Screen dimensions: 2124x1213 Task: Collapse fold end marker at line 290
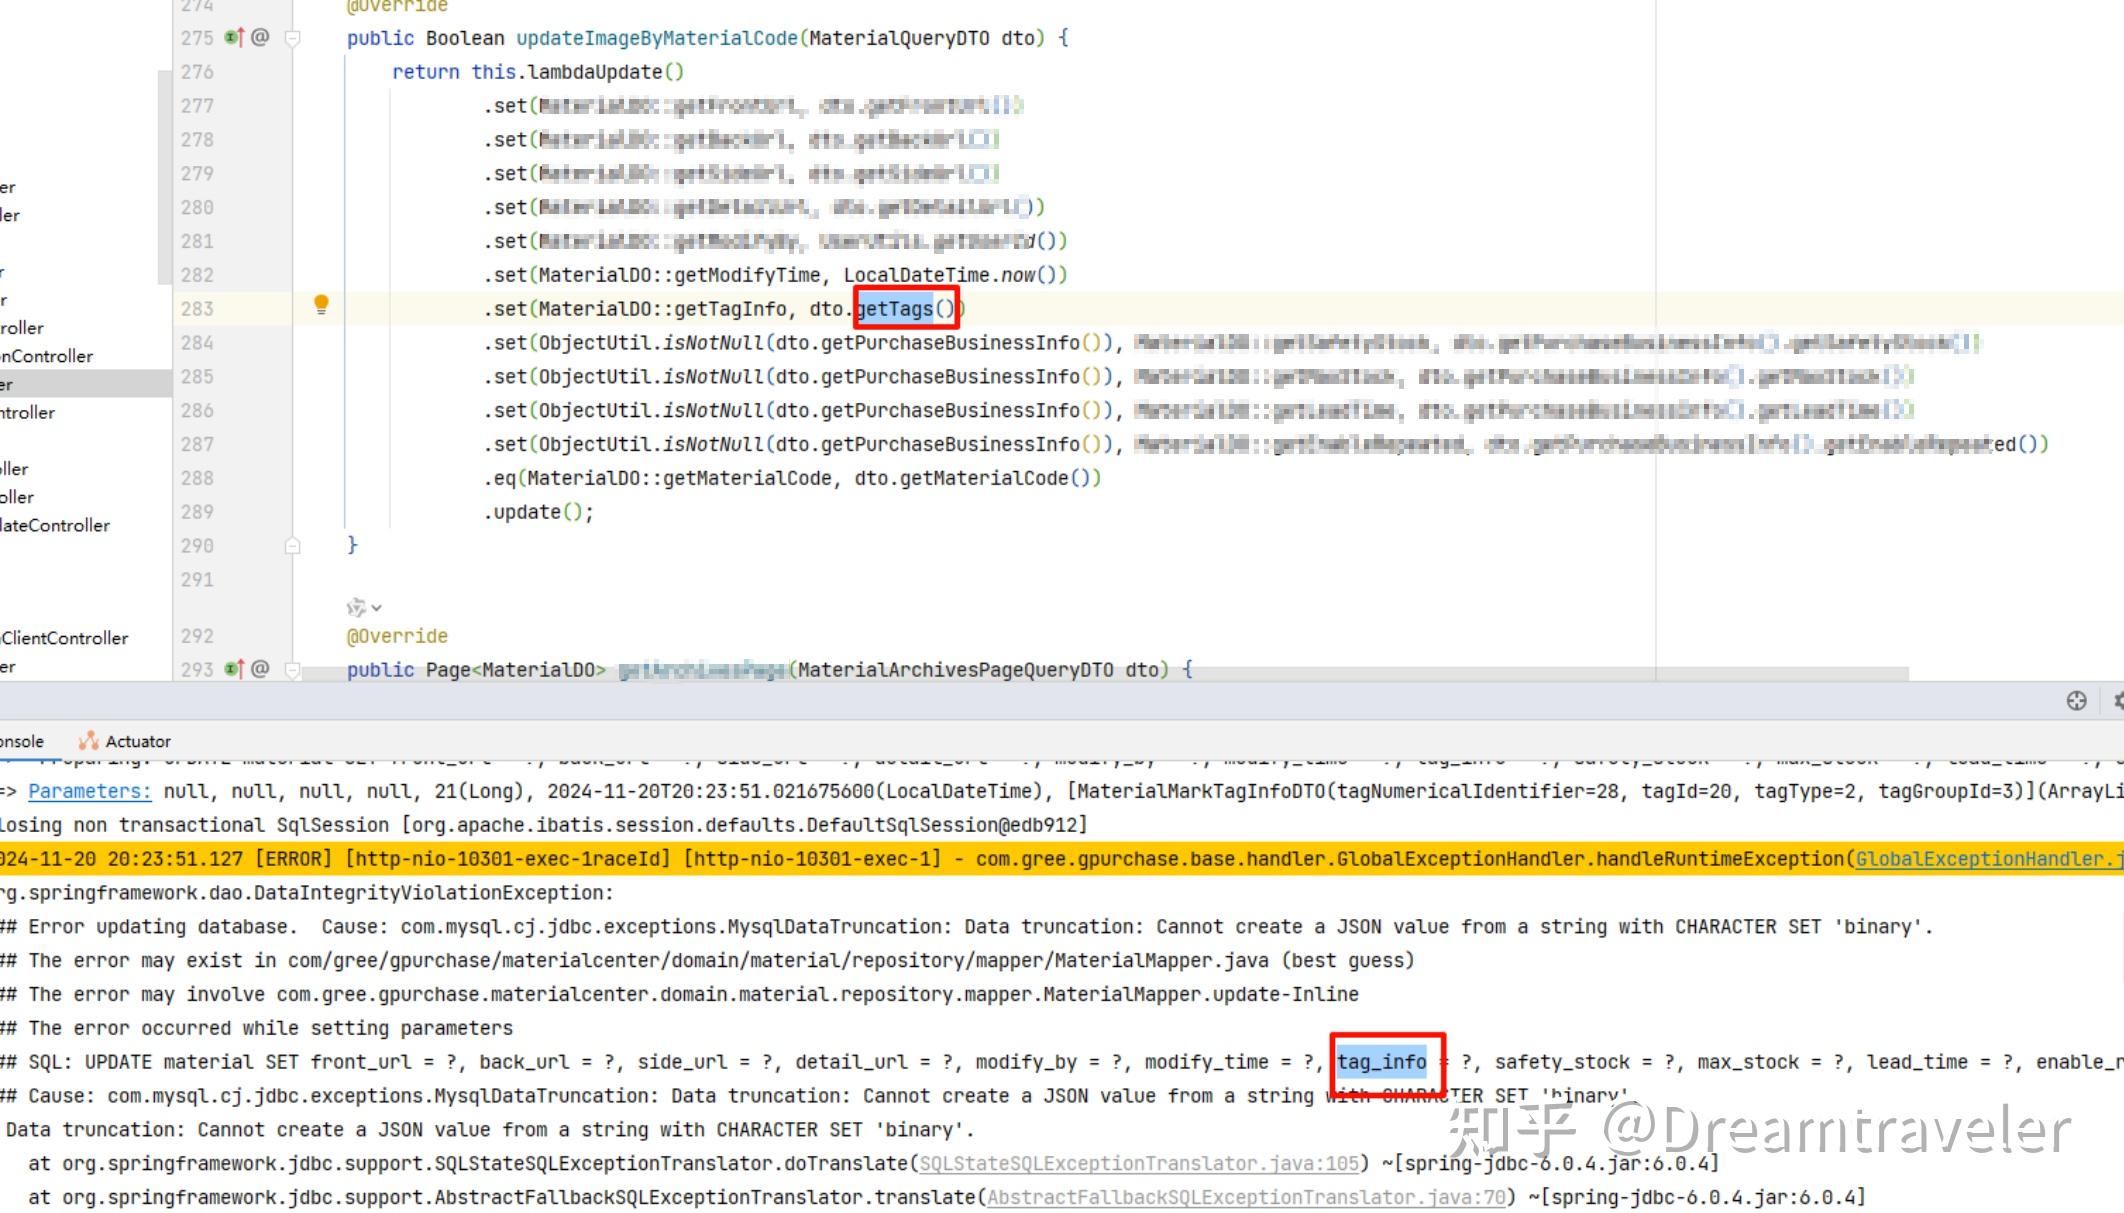point(293,546)
